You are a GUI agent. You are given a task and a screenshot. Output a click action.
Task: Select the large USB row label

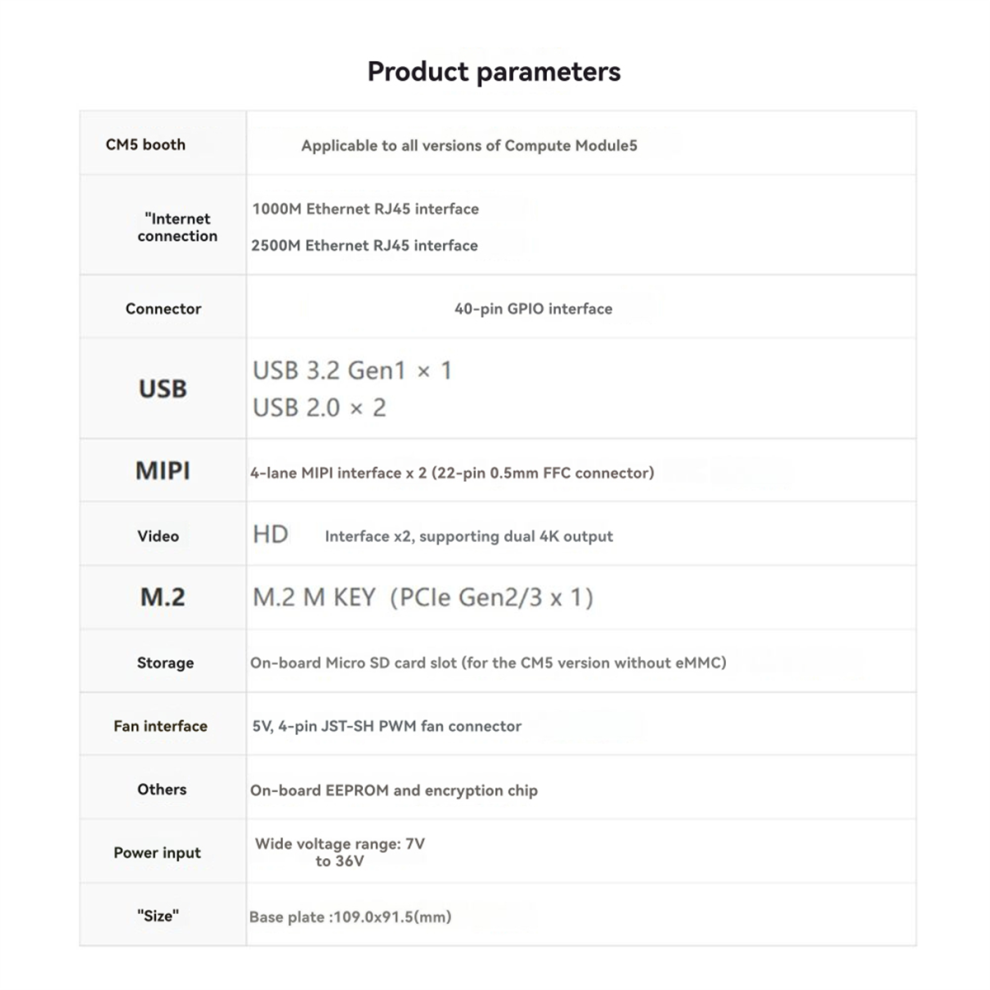pos(163,389)
